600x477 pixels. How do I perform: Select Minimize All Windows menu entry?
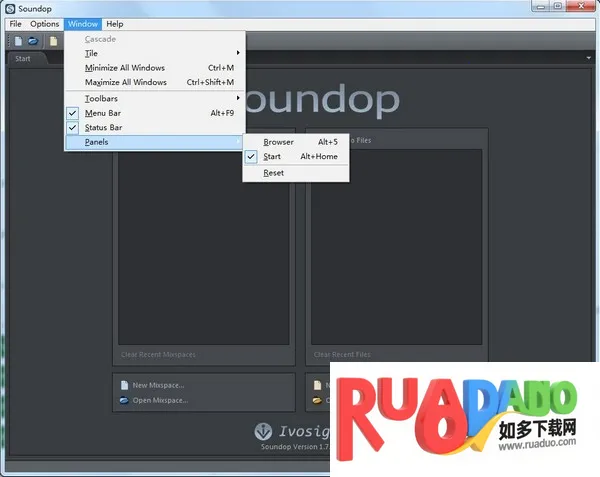click(125, 68)
